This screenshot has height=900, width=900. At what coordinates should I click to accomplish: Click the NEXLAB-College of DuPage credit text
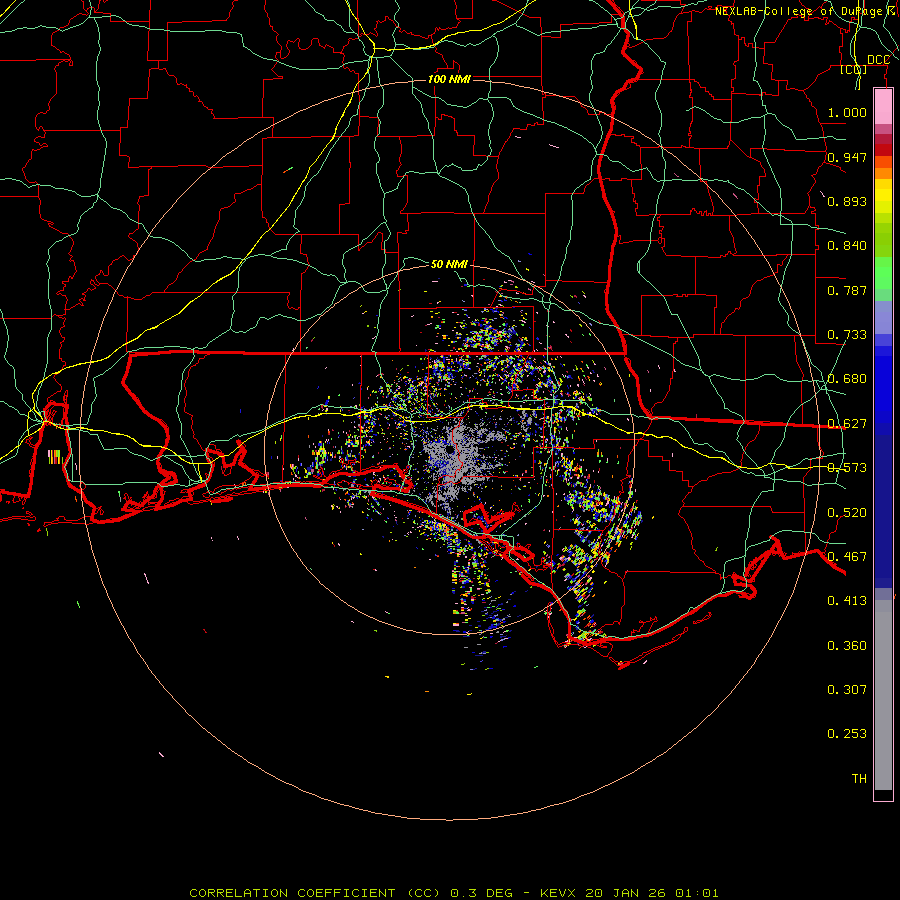pyautogui.click(x=807, y=11)
